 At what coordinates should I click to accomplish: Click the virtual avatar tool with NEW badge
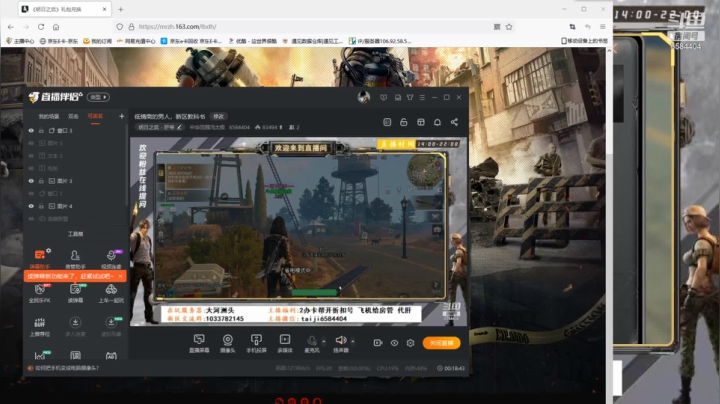click(111, 326)
